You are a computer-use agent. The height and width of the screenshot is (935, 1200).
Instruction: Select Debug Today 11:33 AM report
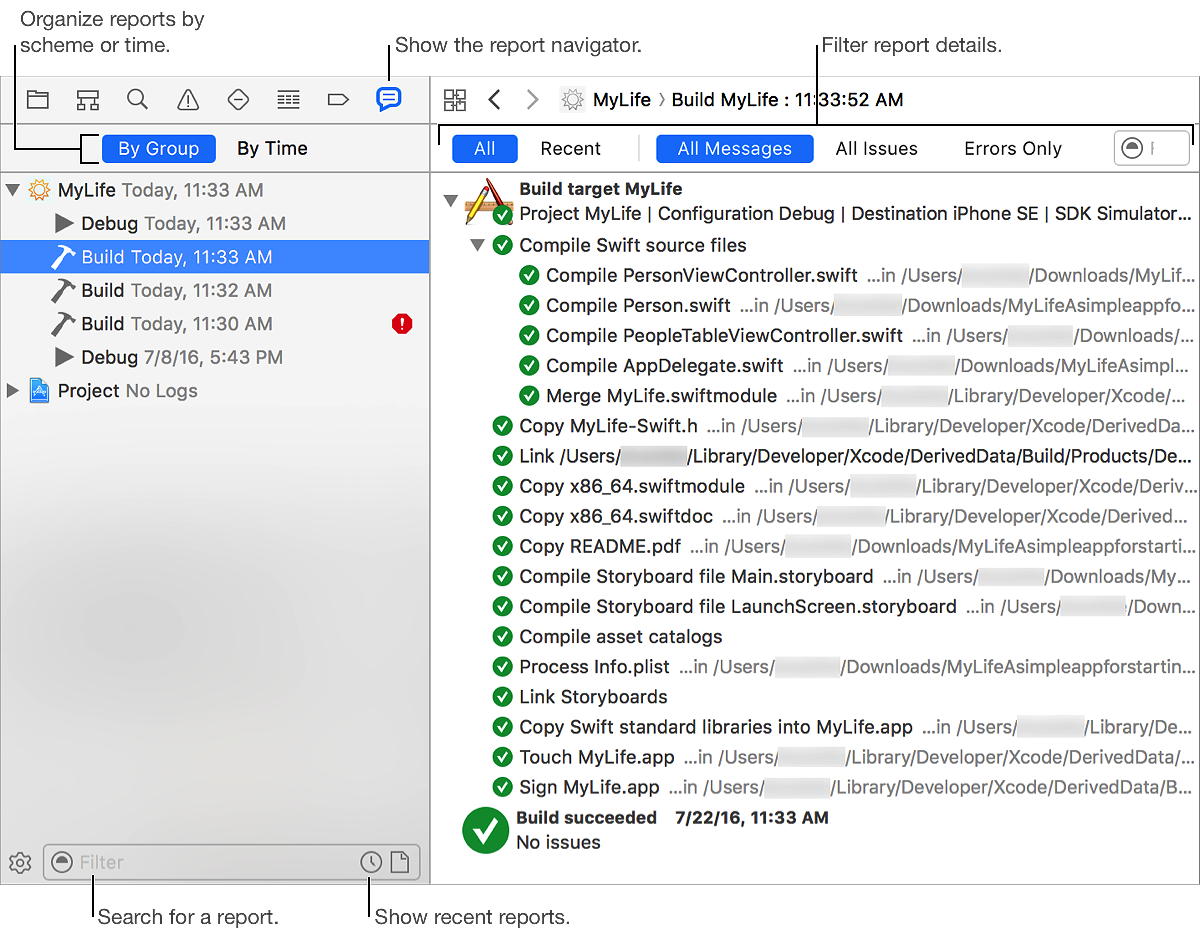[214, 223]
